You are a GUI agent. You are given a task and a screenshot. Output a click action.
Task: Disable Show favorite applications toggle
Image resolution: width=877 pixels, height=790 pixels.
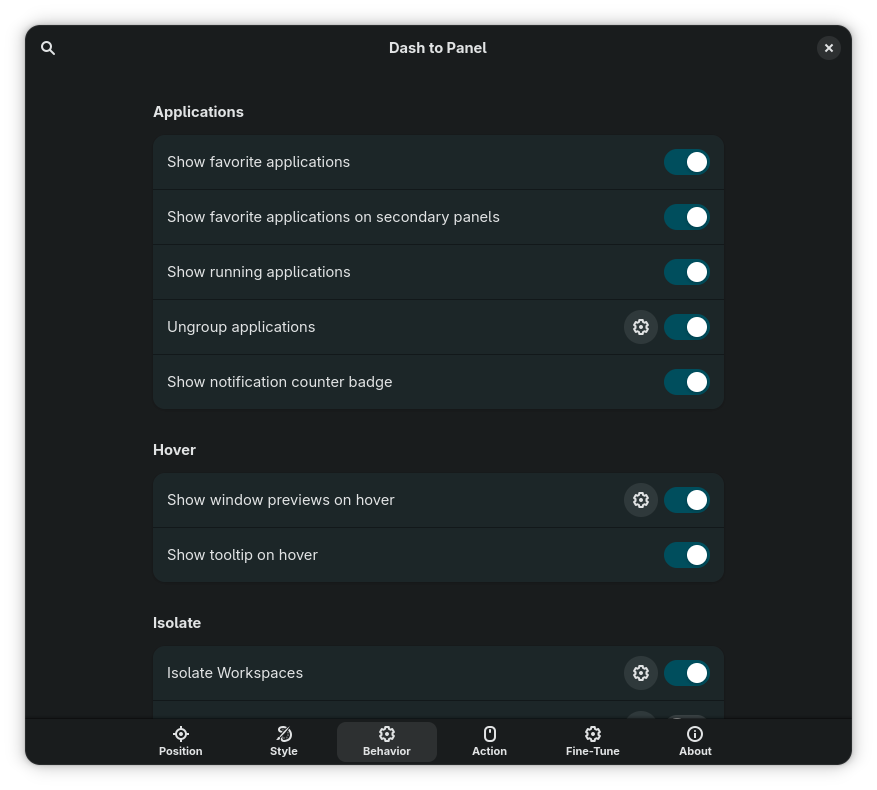coord(687,162)
